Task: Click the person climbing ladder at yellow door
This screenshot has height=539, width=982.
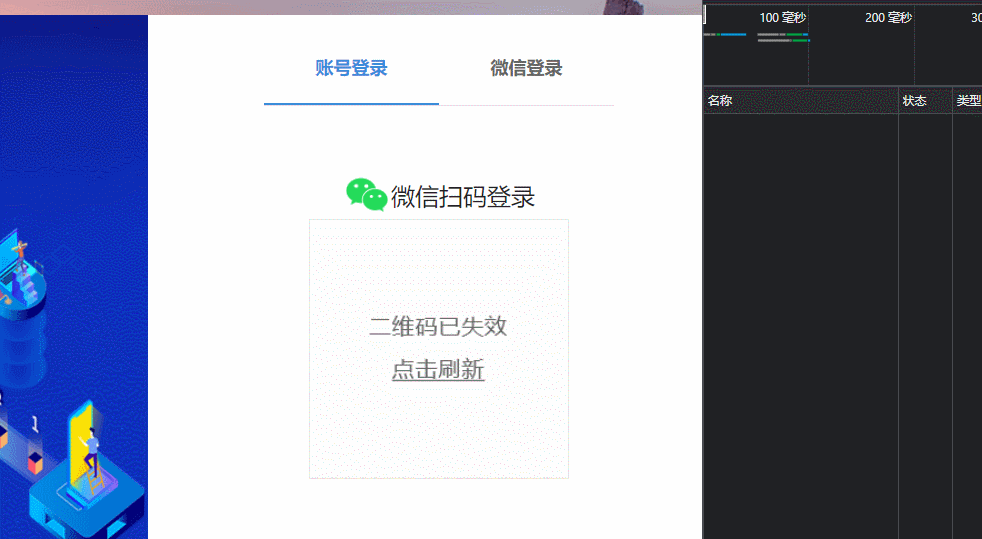Action: (x=91, y=450)
